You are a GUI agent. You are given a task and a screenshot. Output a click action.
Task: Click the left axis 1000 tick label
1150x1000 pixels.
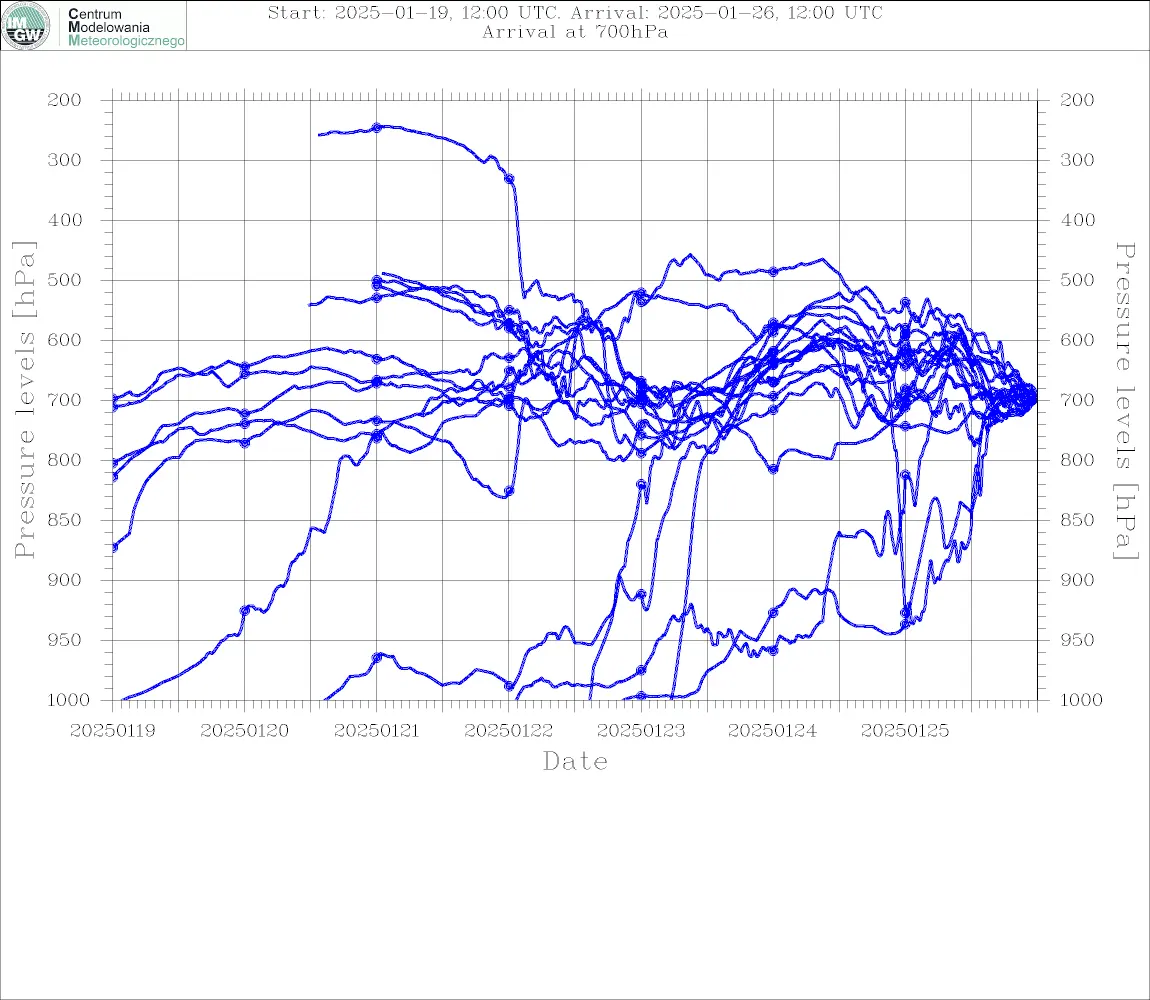click(x=69, y=700)
